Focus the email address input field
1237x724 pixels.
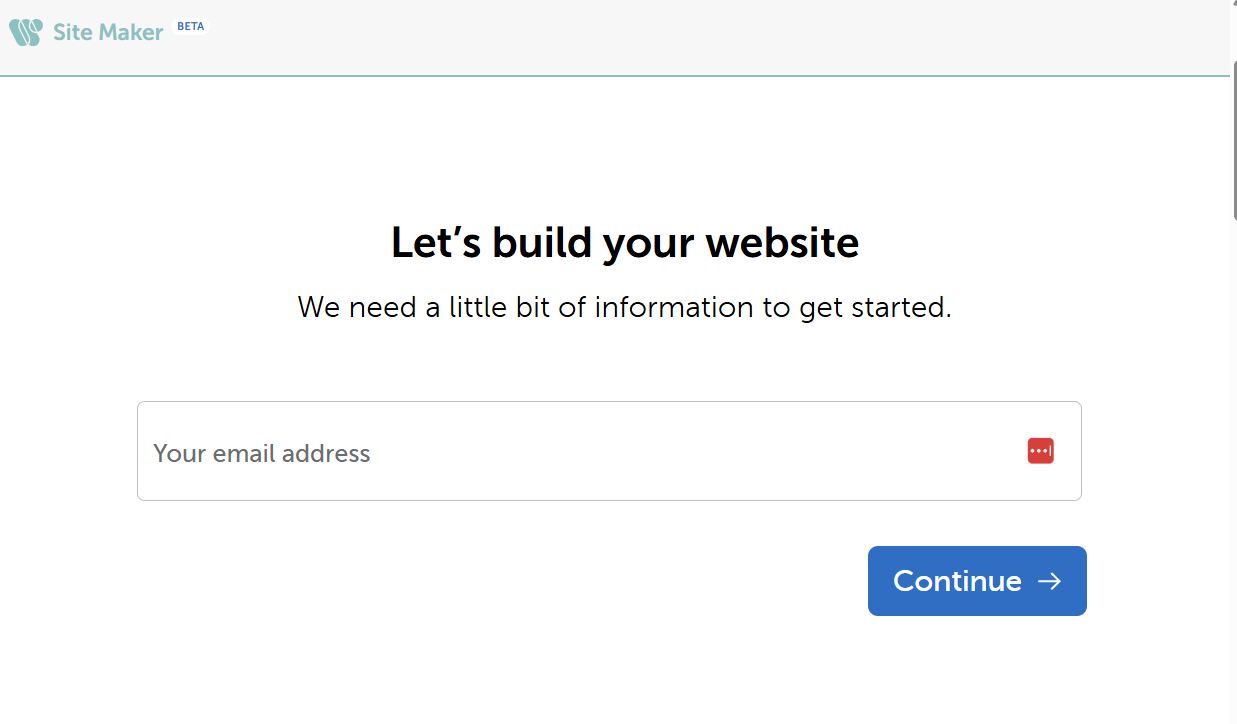pyautogui.click(x=580, y=451)
